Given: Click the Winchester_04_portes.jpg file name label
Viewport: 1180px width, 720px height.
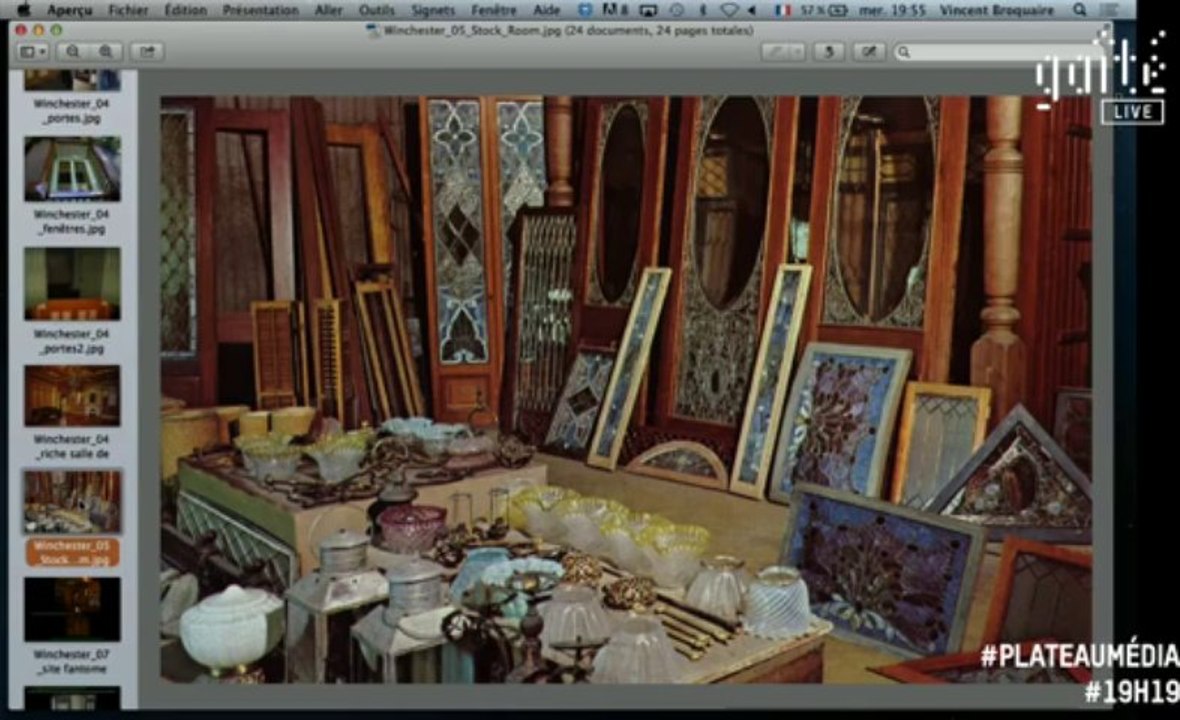Looking at the screenshot, I should click(x=71, y=111).
